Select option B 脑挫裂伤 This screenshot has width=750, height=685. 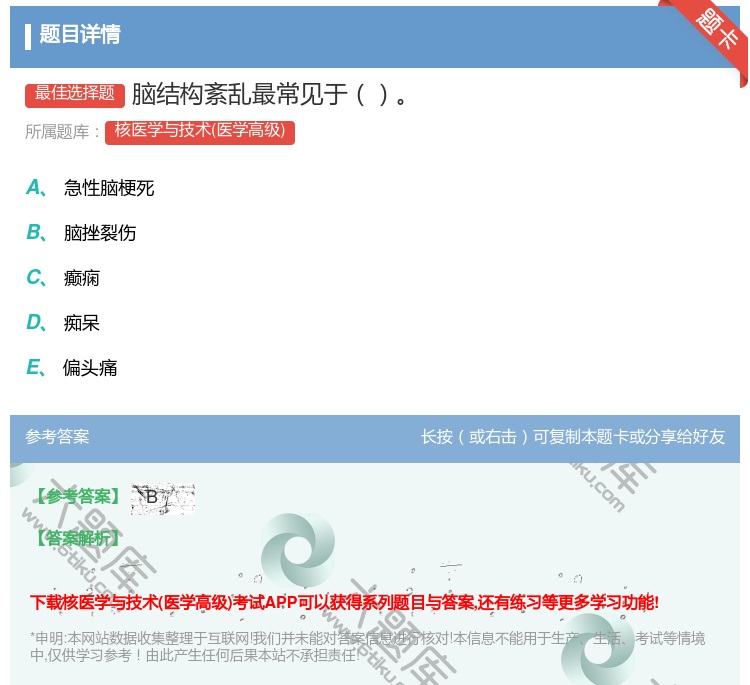81,232
